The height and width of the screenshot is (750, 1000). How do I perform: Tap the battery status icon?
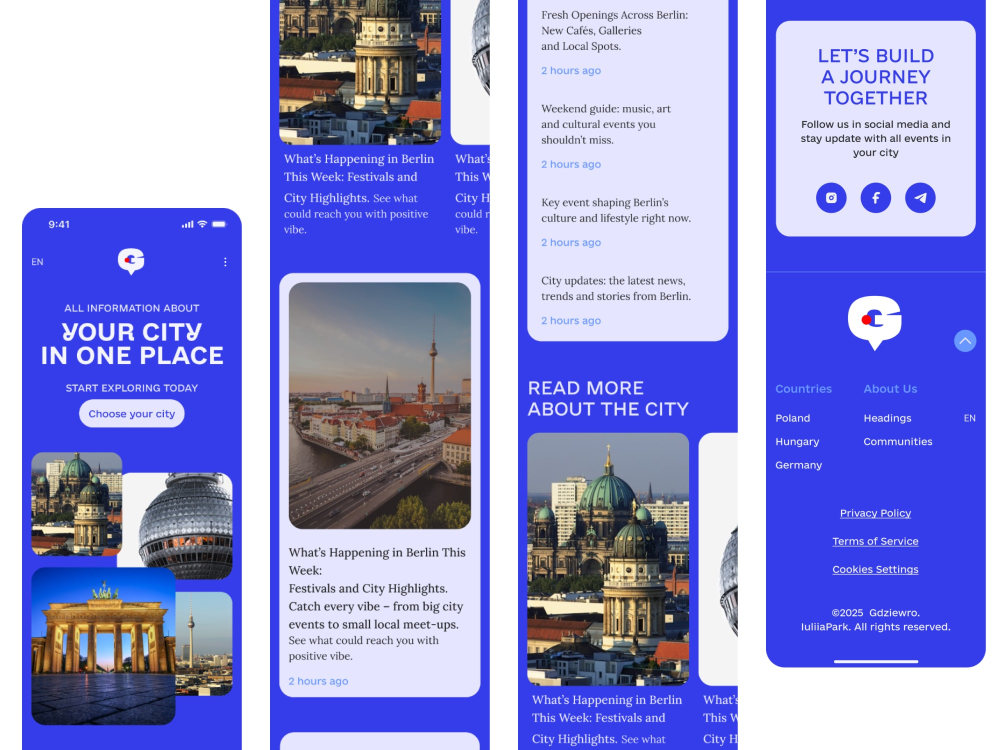click(219, 224)
